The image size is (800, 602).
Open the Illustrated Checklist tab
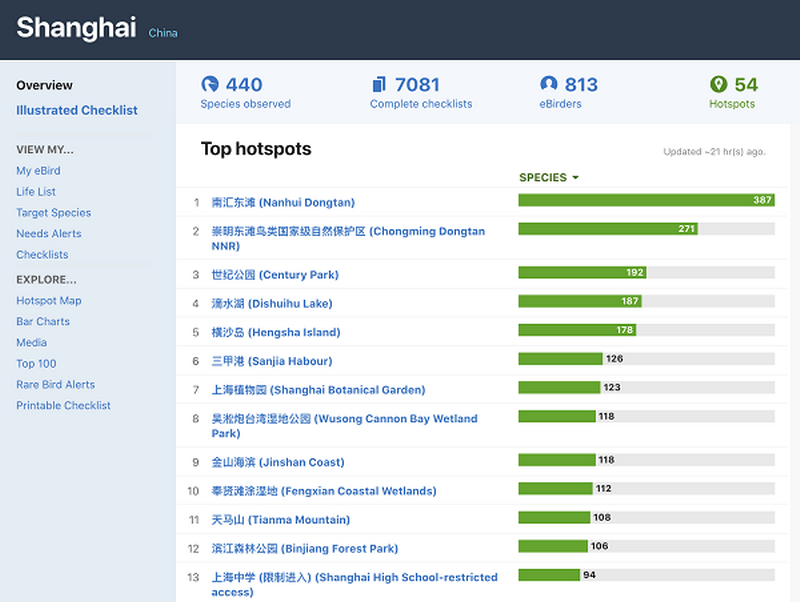click(77, 110)
